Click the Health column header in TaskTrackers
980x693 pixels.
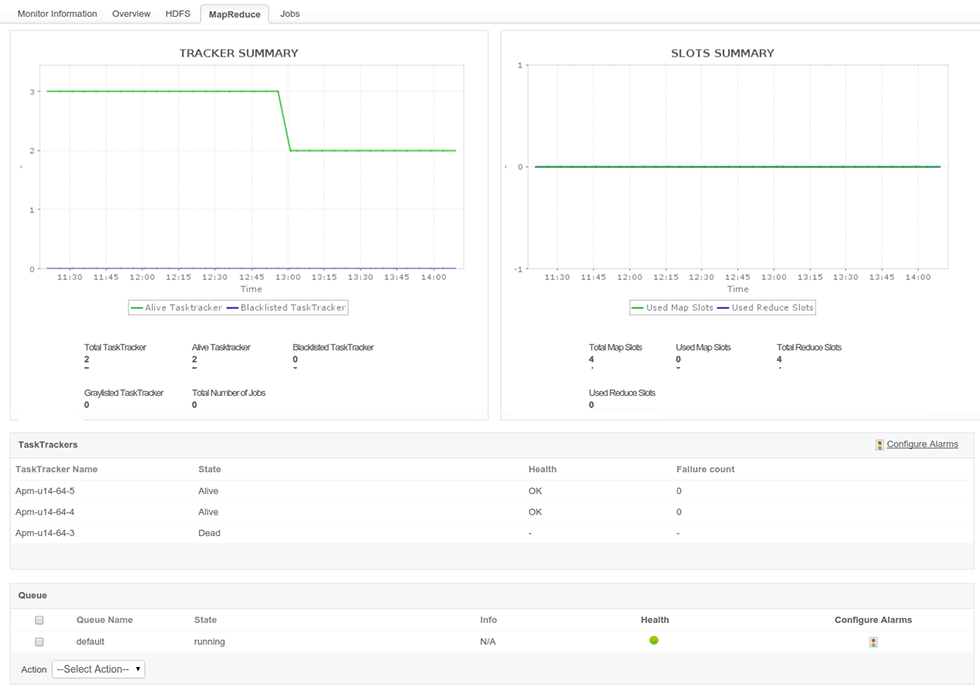click(542, 469)
